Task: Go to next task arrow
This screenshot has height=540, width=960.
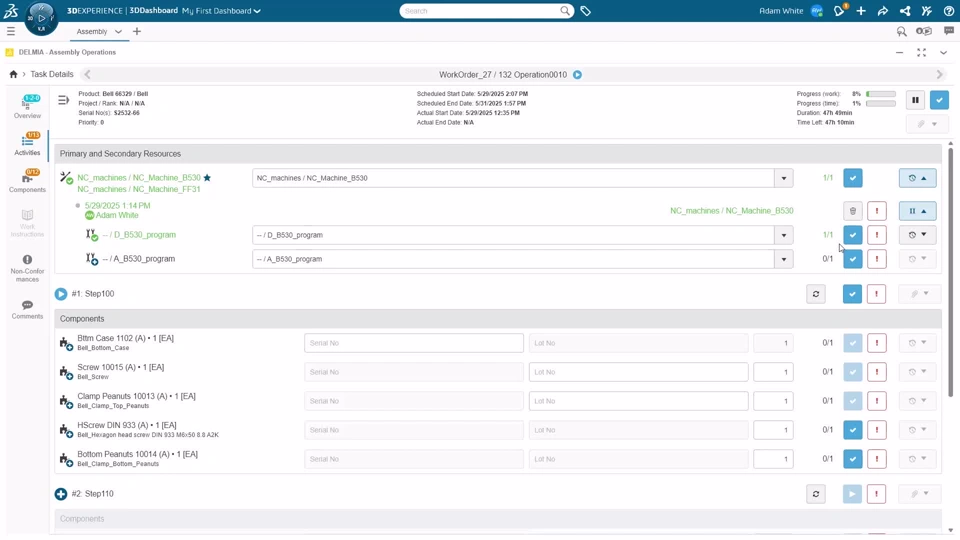Action: tap(940, 74)
